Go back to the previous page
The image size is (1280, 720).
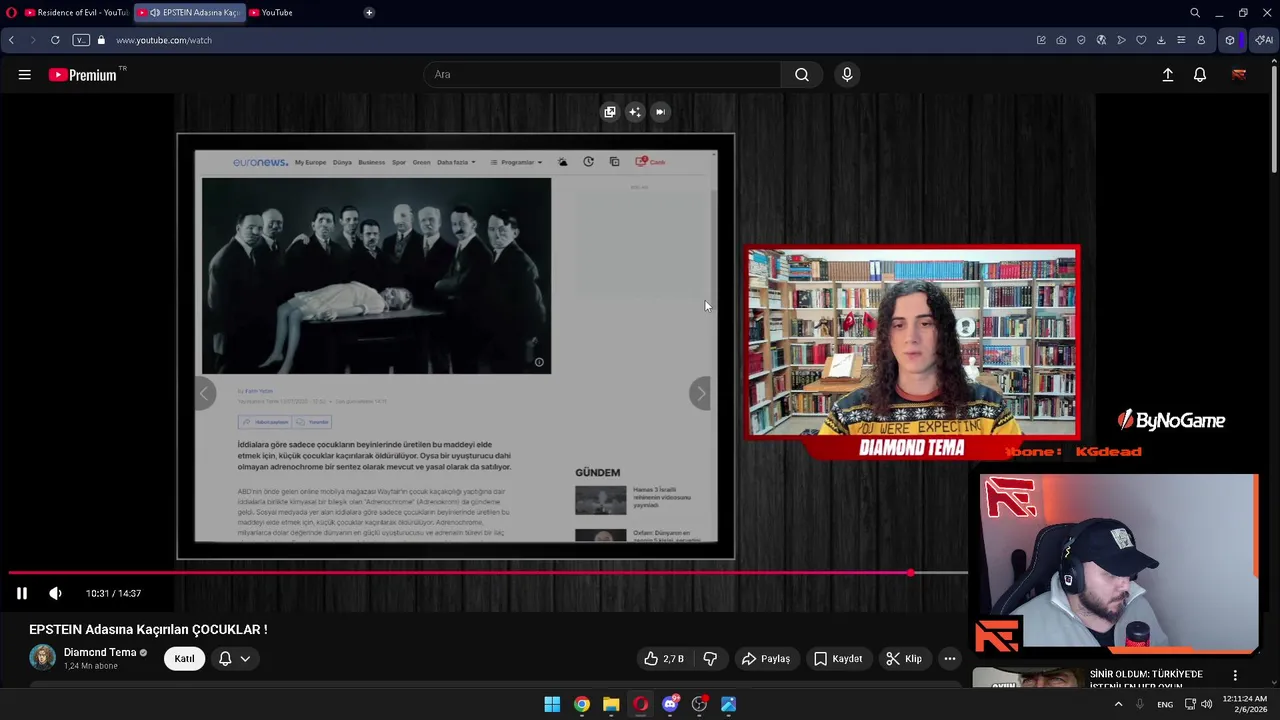point(11,40)
